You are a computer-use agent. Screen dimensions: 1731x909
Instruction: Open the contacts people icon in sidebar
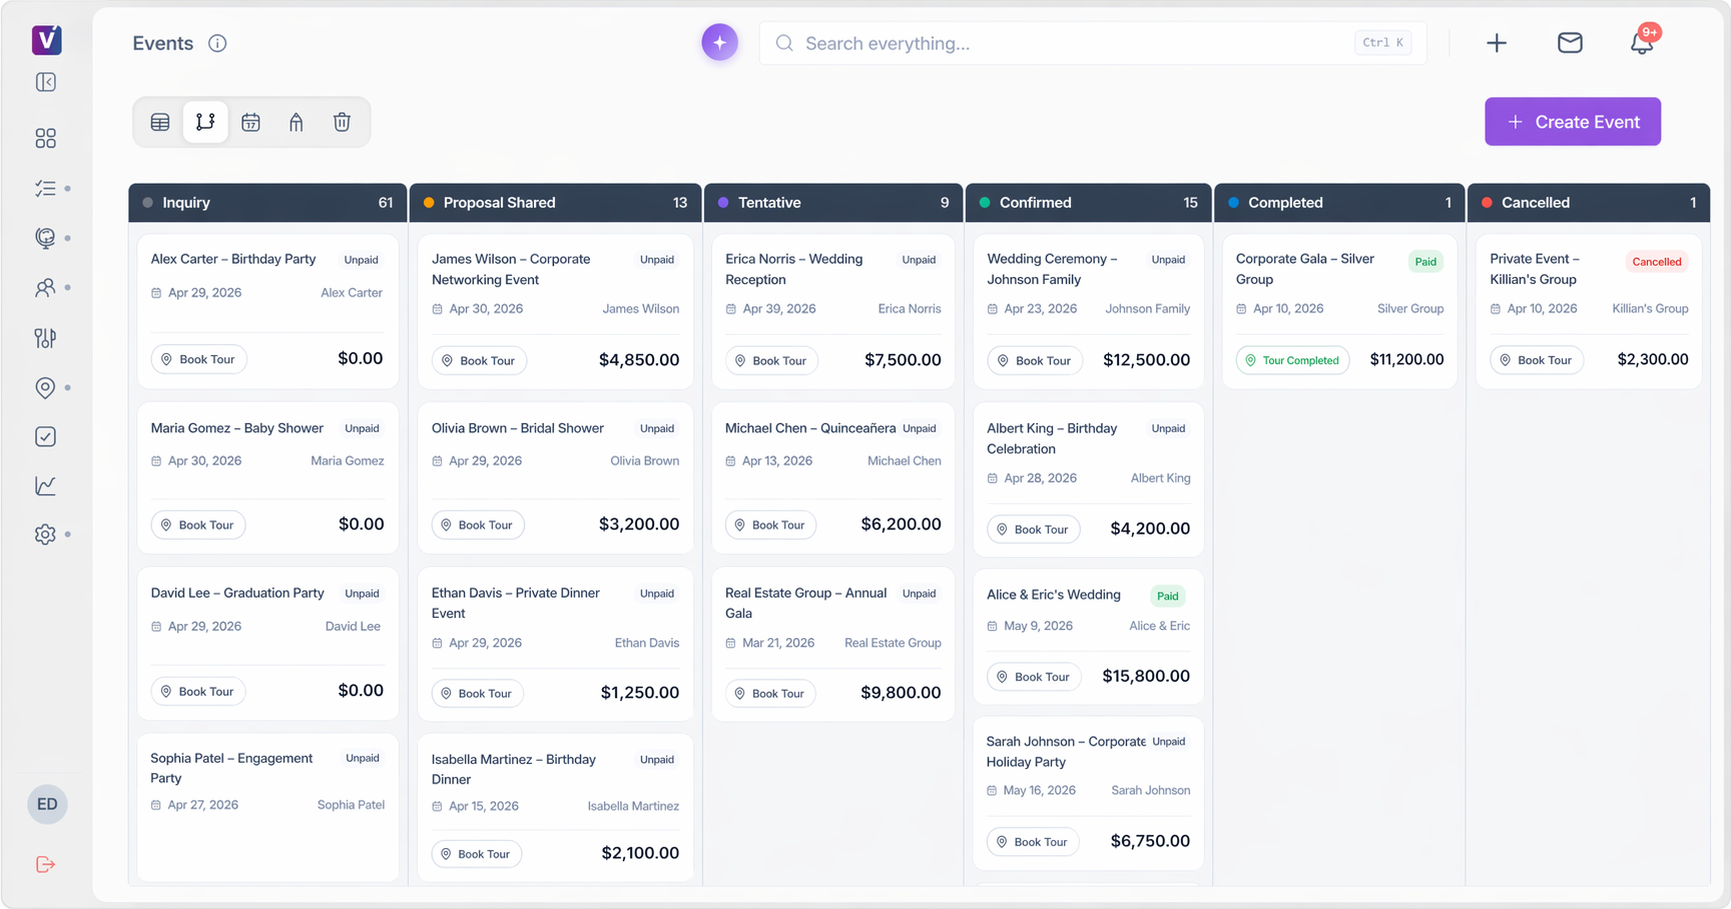46,288
